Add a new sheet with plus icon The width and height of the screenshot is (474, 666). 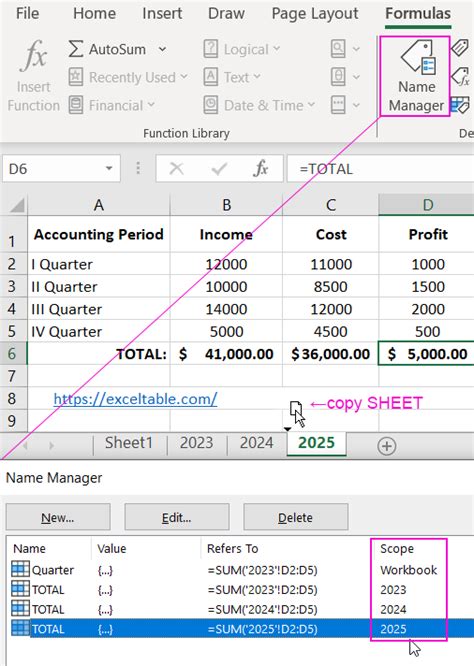[387, 446]
